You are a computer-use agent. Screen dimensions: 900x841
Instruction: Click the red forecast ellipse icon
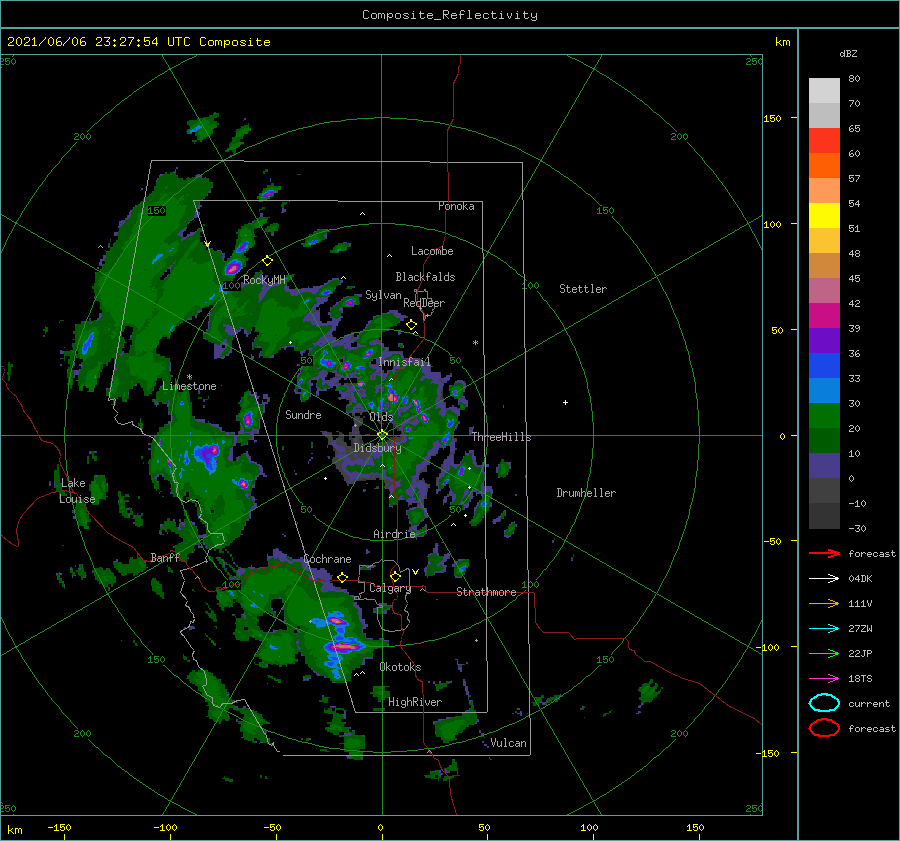(824, 728)
